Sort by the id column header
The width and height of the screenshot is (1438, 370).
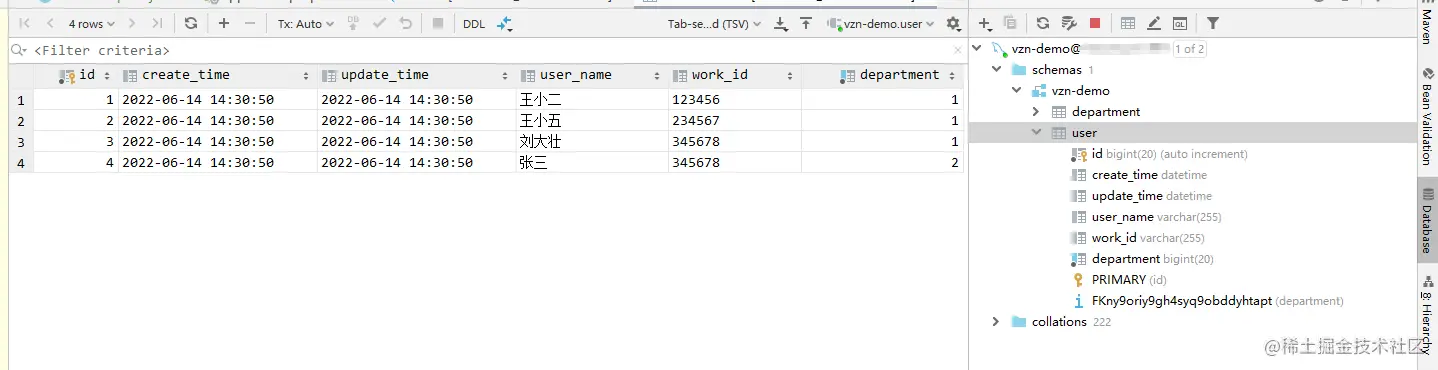(76, 75)
